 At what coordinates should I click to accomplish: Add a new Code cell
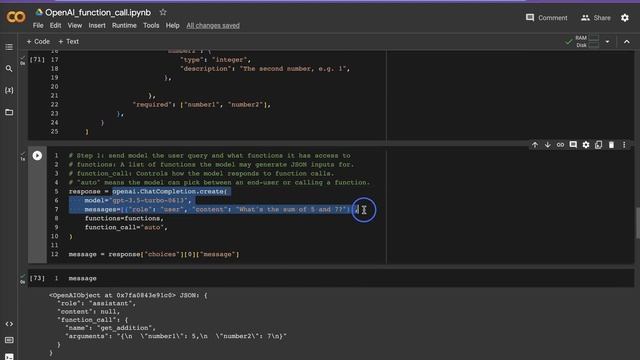coord(38,42)
